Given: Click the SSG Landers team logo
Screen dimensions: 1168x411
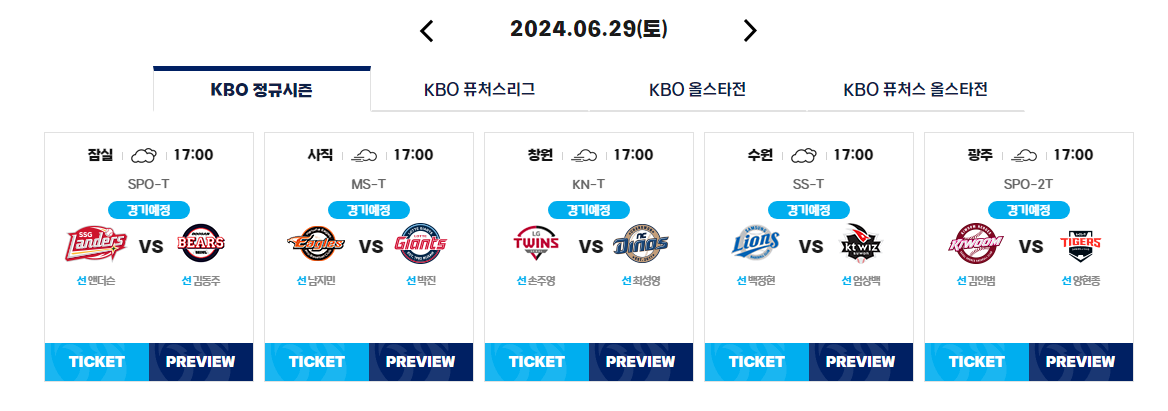Looking at the screenshot, I should (96, 243).
